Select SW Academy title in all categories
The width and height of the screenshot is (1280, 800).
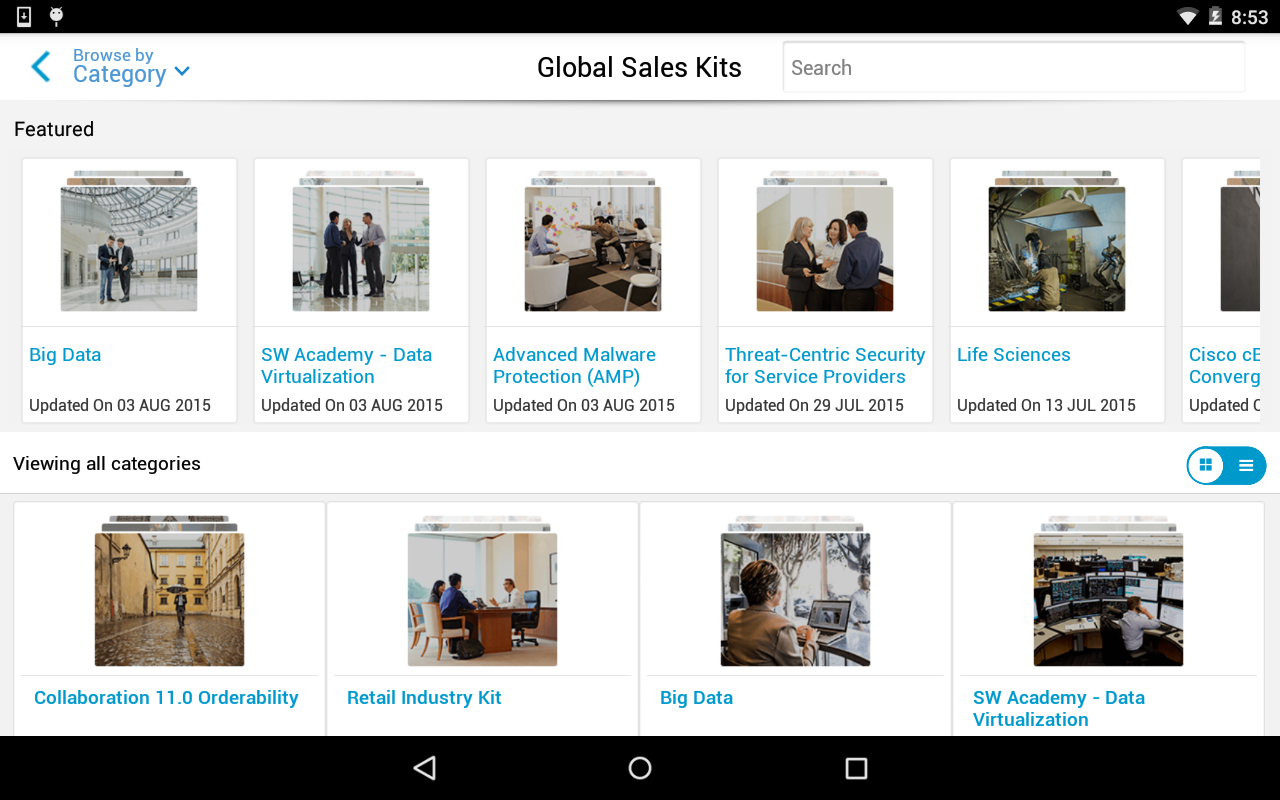[1059, 709]
